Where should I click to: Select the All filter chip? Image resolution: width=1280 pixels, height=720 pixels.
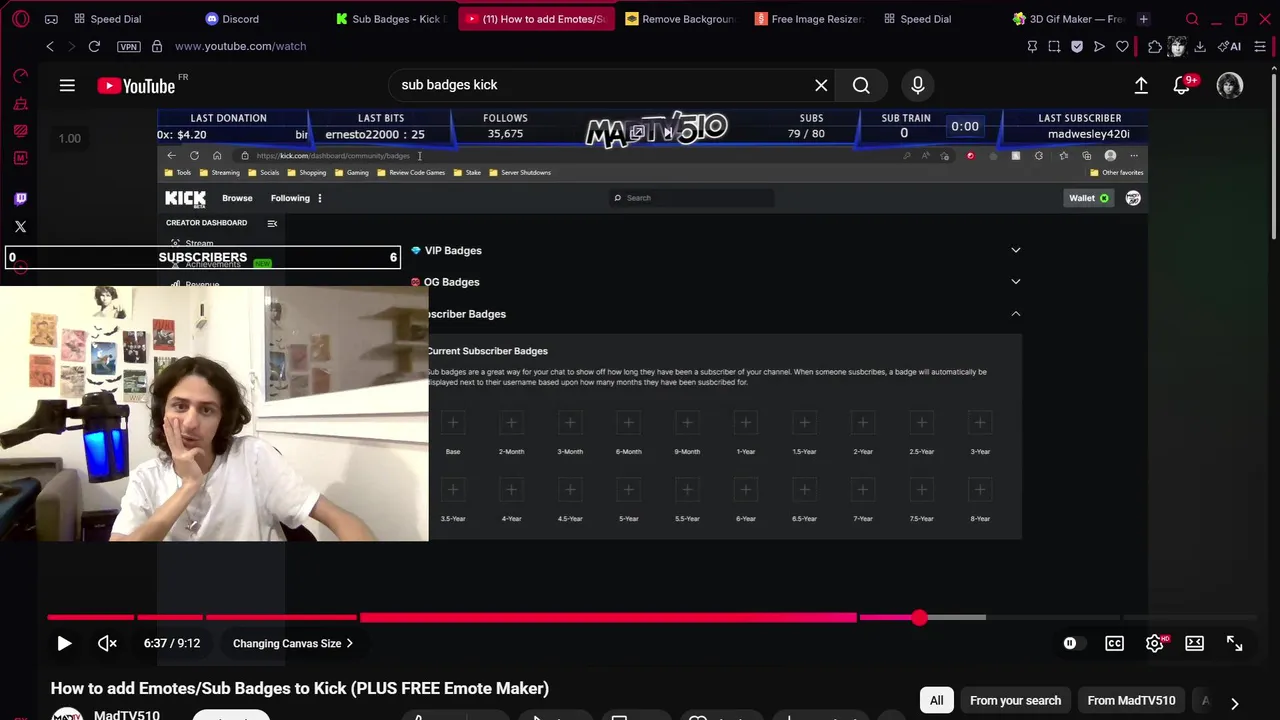pos(936,701)
